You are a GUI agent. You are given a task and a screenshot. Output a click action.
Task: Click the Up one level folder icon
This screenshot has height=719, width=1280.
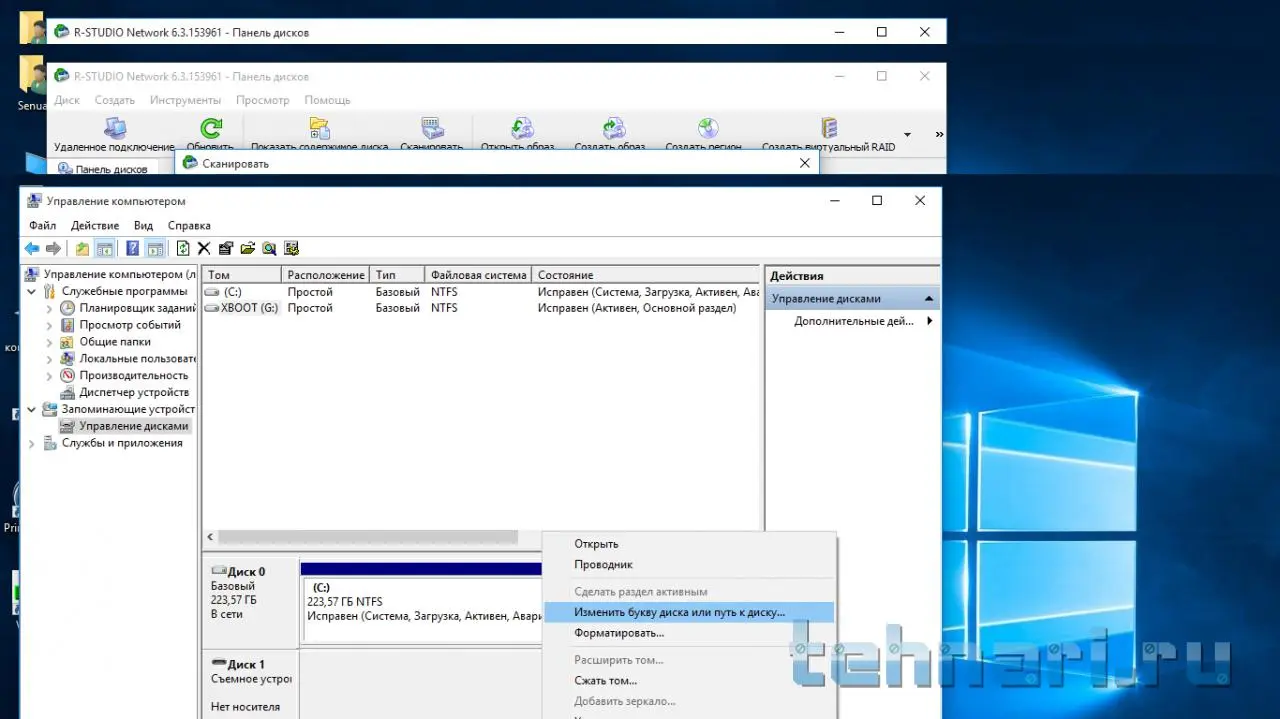click(82, 249)
